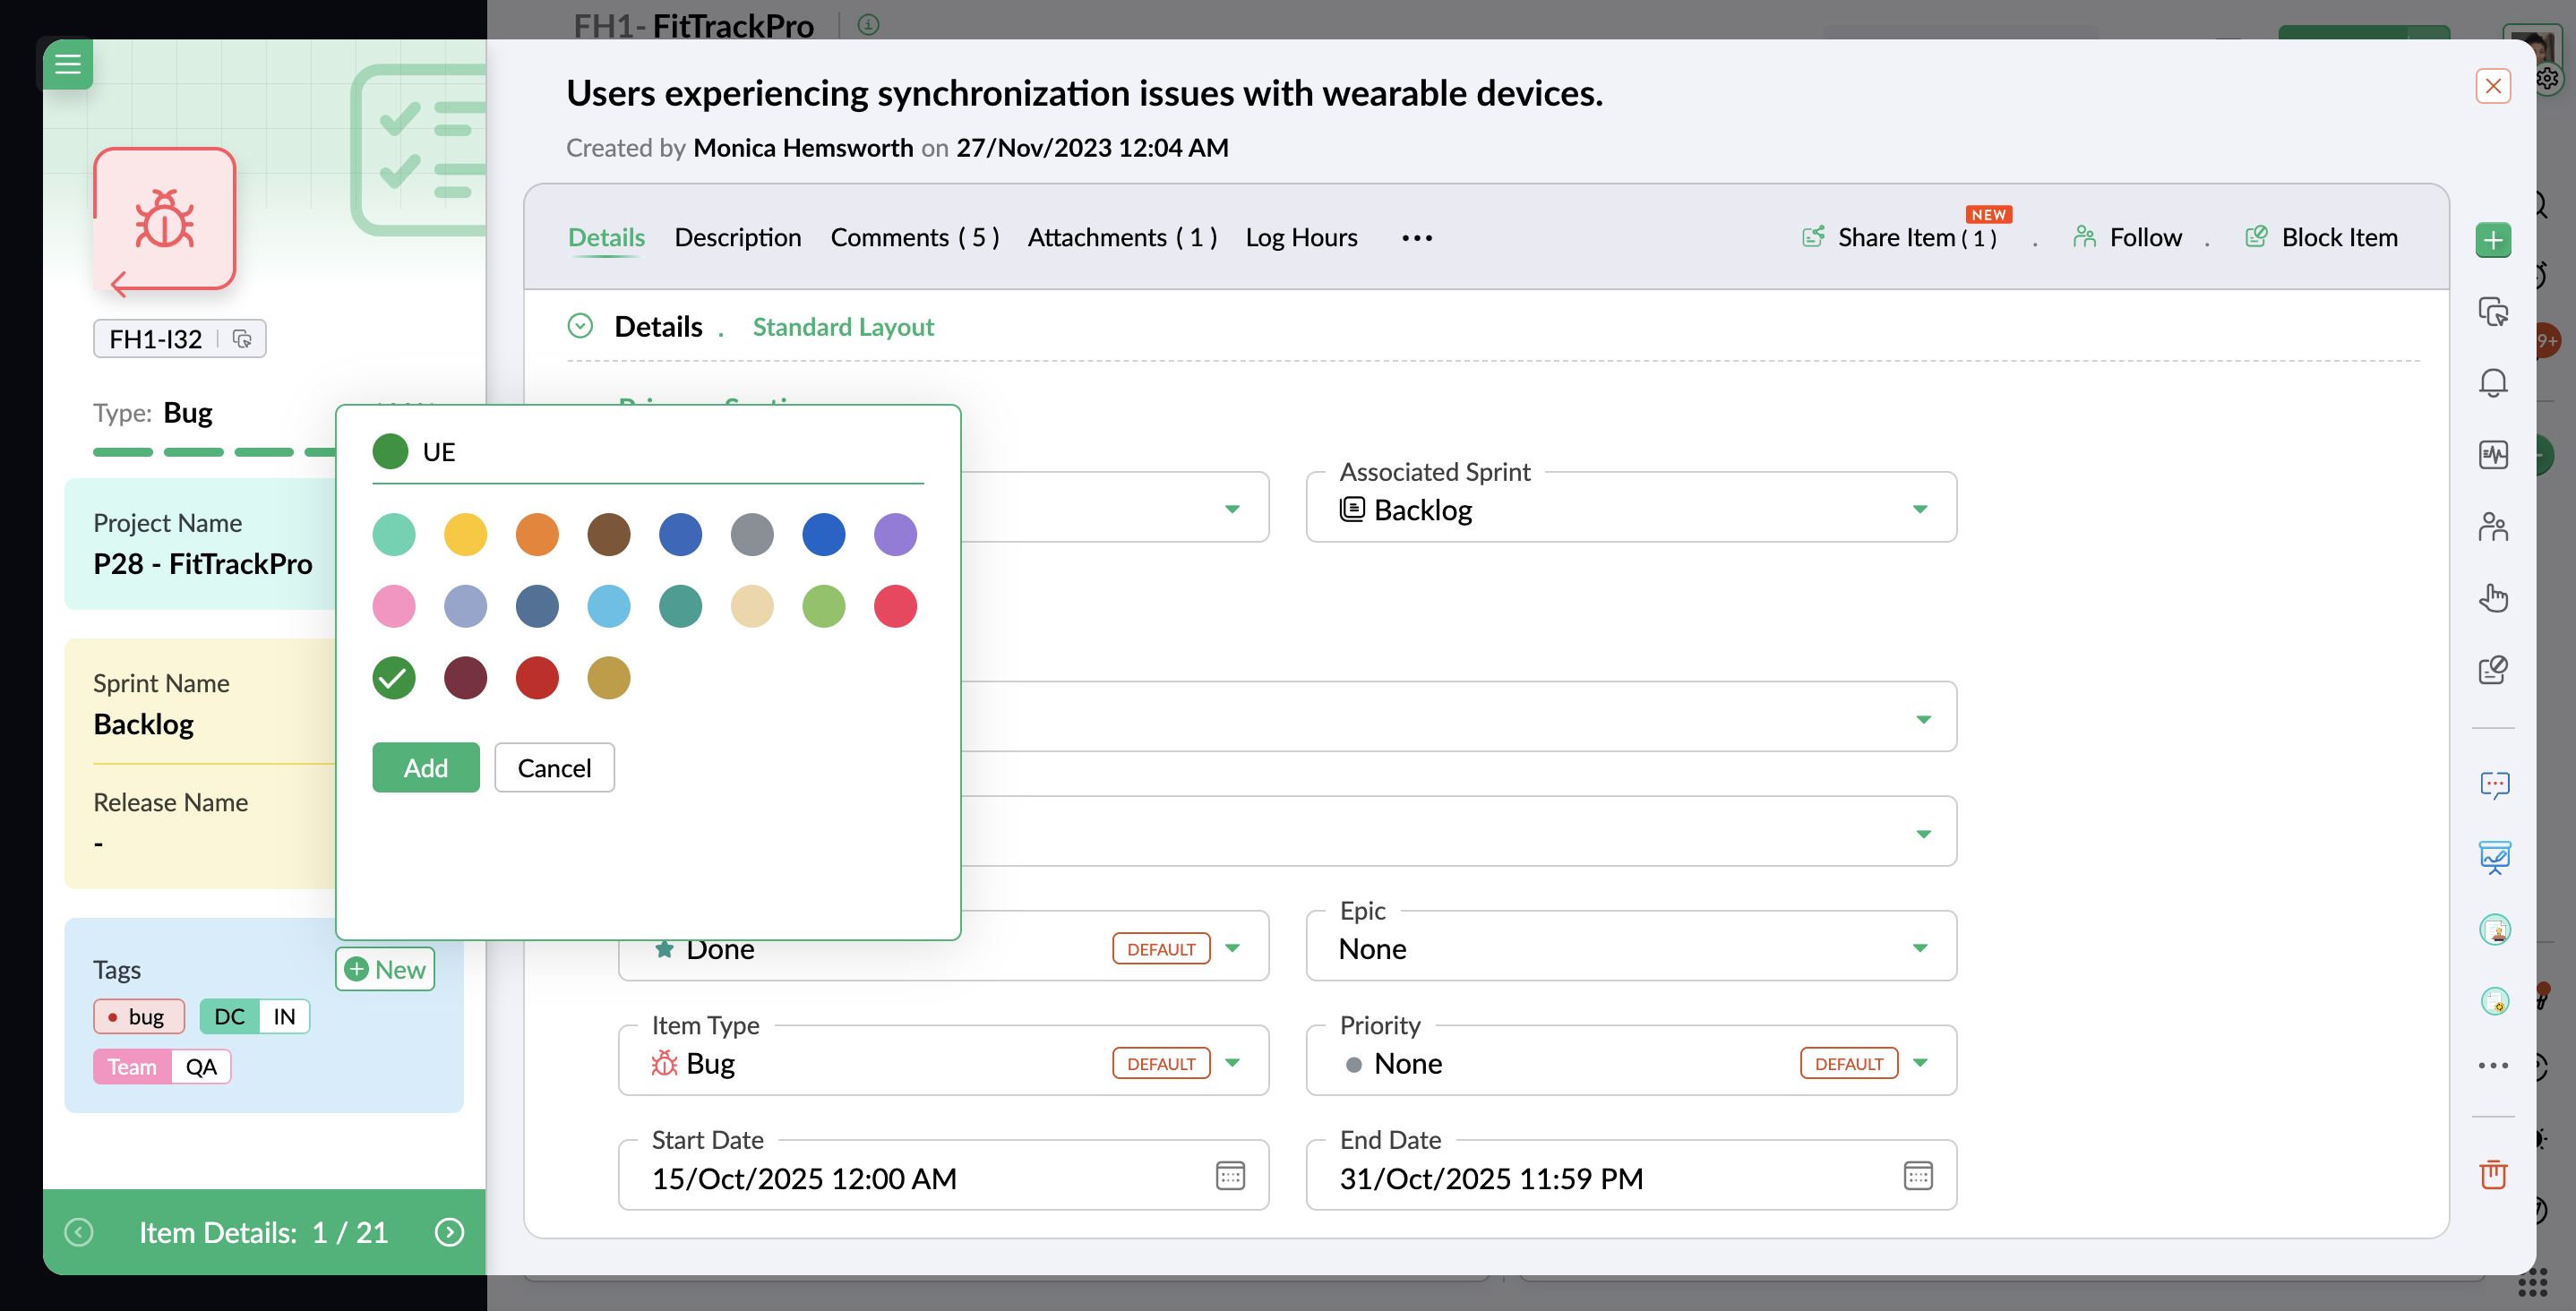The height and width of the screenshot is (1311, 2576).
Task: Select the checked green color swatch
Action: click(x=394, y=678)
